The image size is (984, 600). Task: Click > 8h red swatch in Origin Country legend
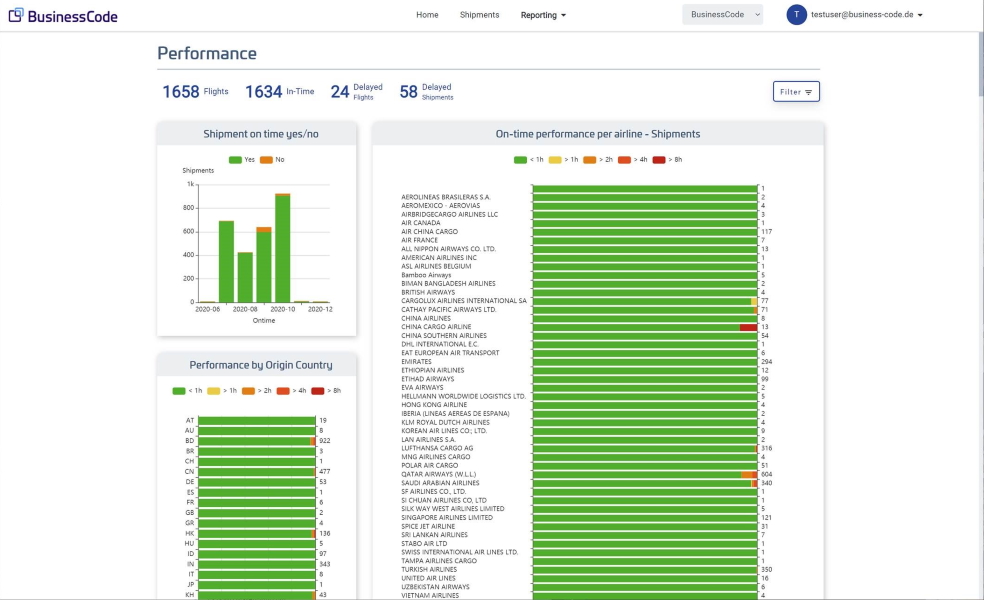[318, 391]
